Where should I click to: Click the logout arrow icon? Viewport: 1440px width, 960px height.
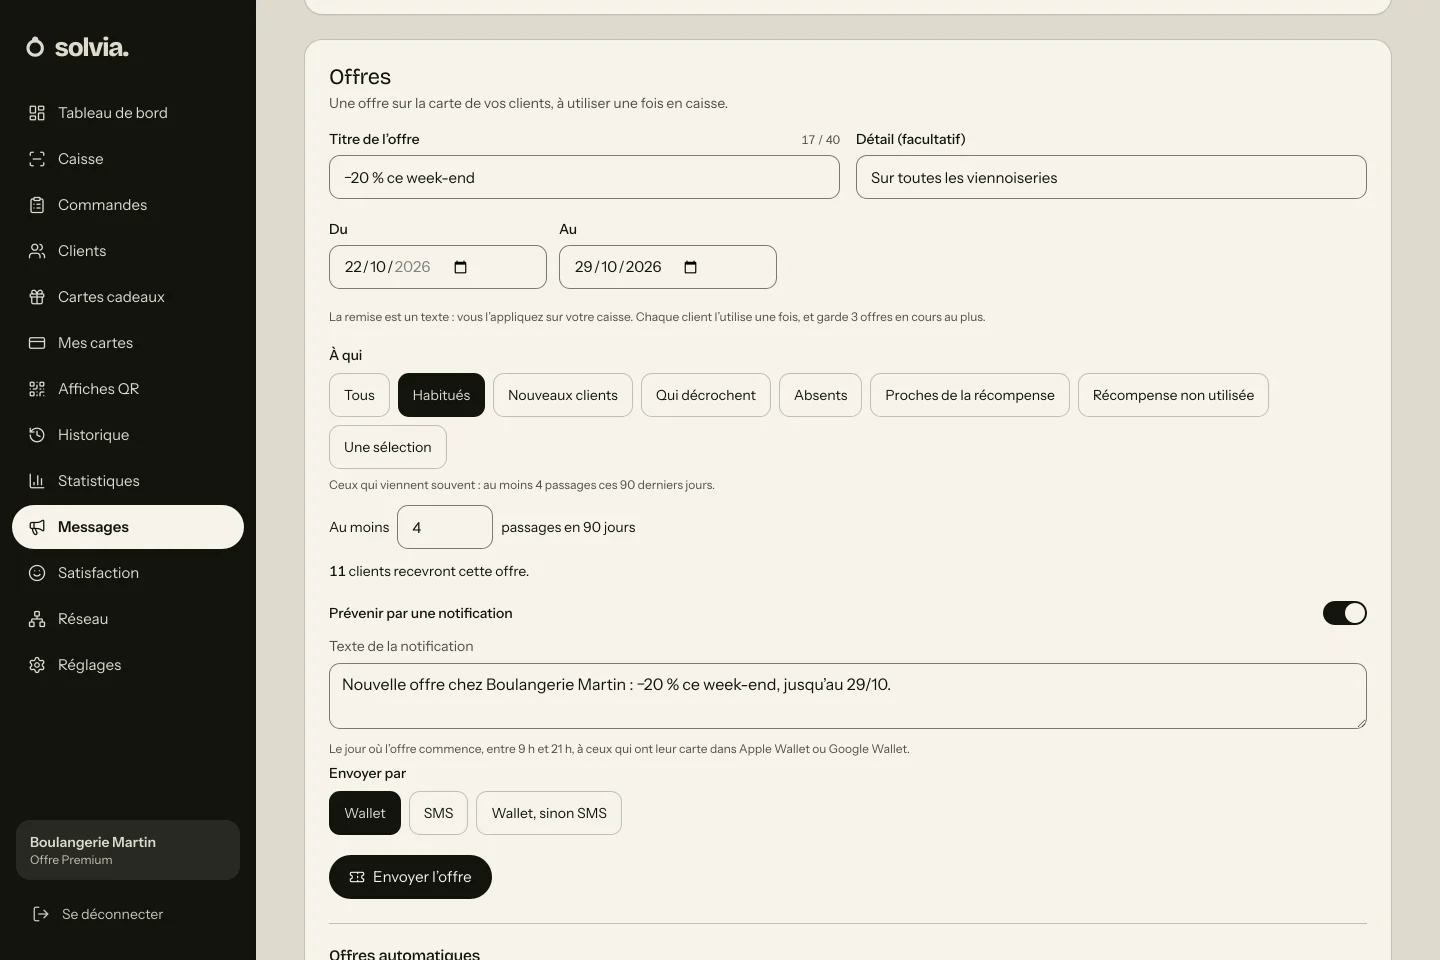[x=41, y=914]
